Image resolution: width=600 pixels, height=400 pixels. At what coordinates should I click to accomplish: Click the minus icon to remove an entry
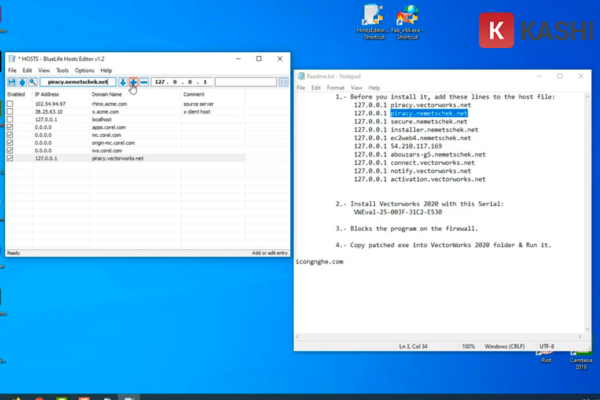[144, 82]
